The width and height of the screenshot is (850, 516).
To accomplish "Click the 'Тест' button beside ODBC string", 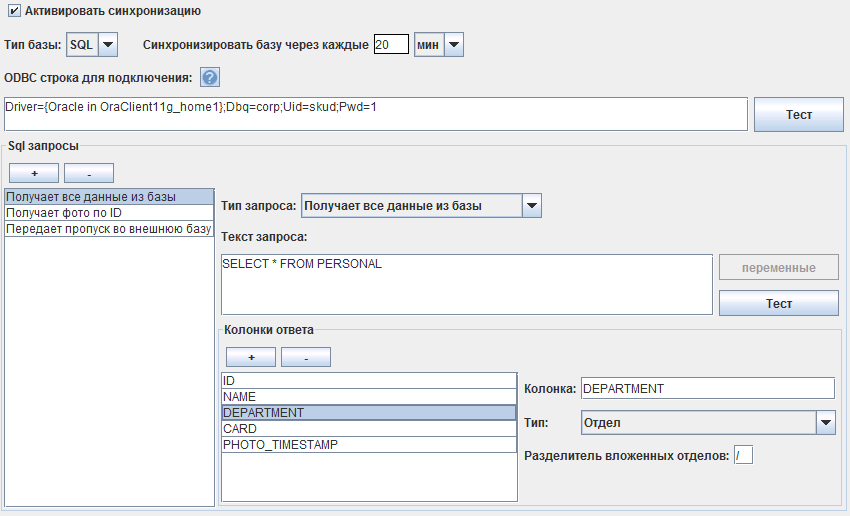I will [x=798, y=114].
